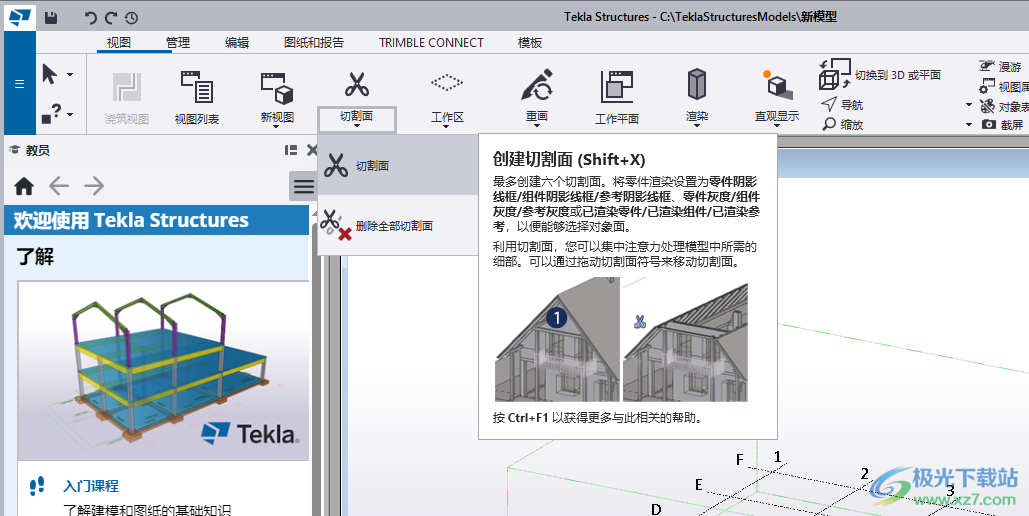This screenshot has width=1029, height=516.
Task: Click the 新视图 new view icon
Action: (277, 89)
